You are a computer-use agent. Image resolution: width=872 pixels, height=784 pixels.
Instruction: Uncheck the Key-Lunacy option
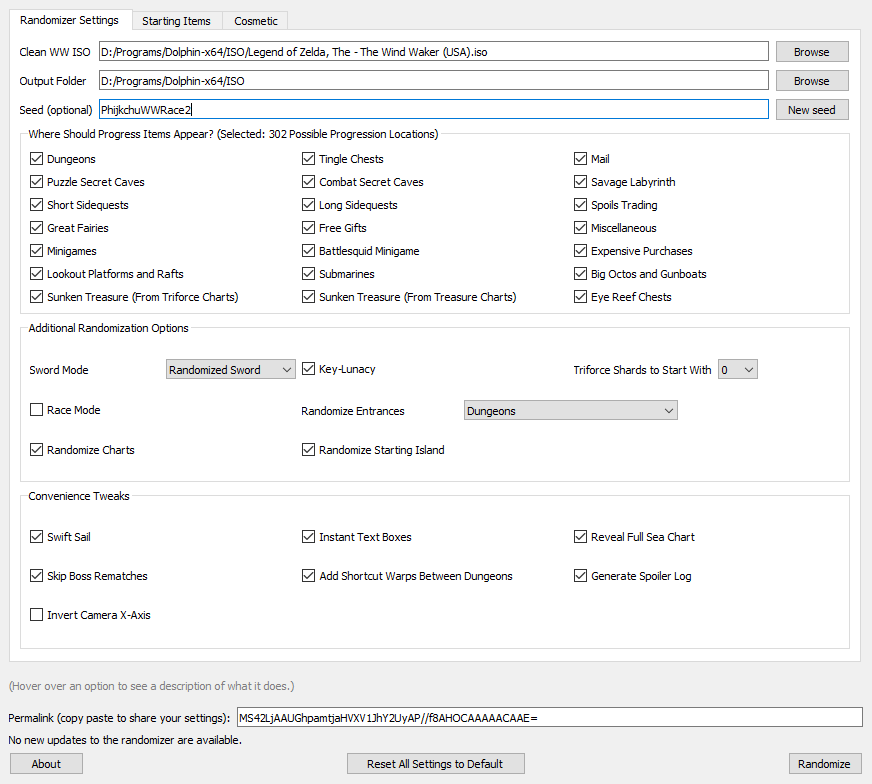[x=308, y=369]
